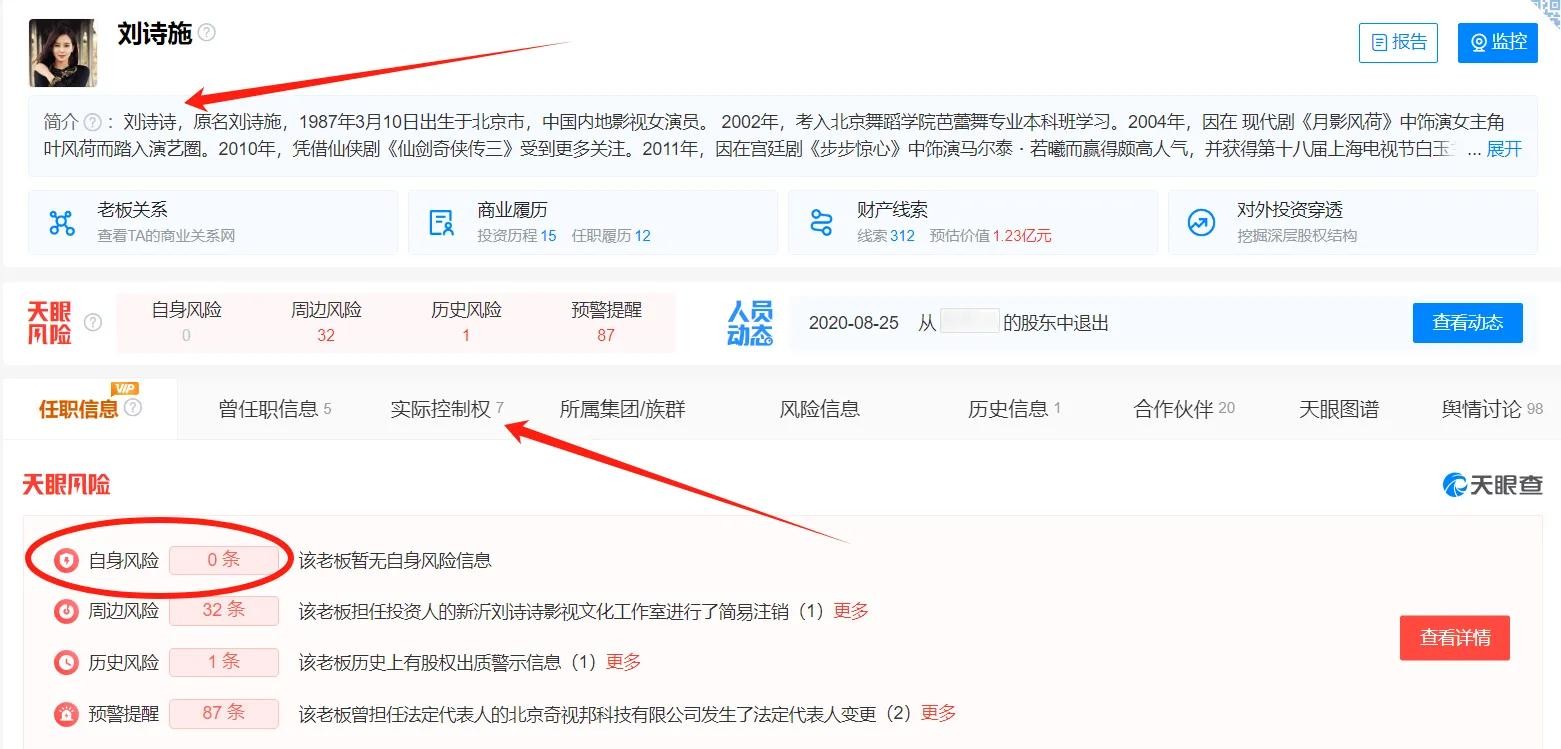Click the 北京奇视邦科技有限公司 warning description
Image resolution: width=1561 pixels, height=749 pixels.
pyautogui.click(x=605, y=714)
